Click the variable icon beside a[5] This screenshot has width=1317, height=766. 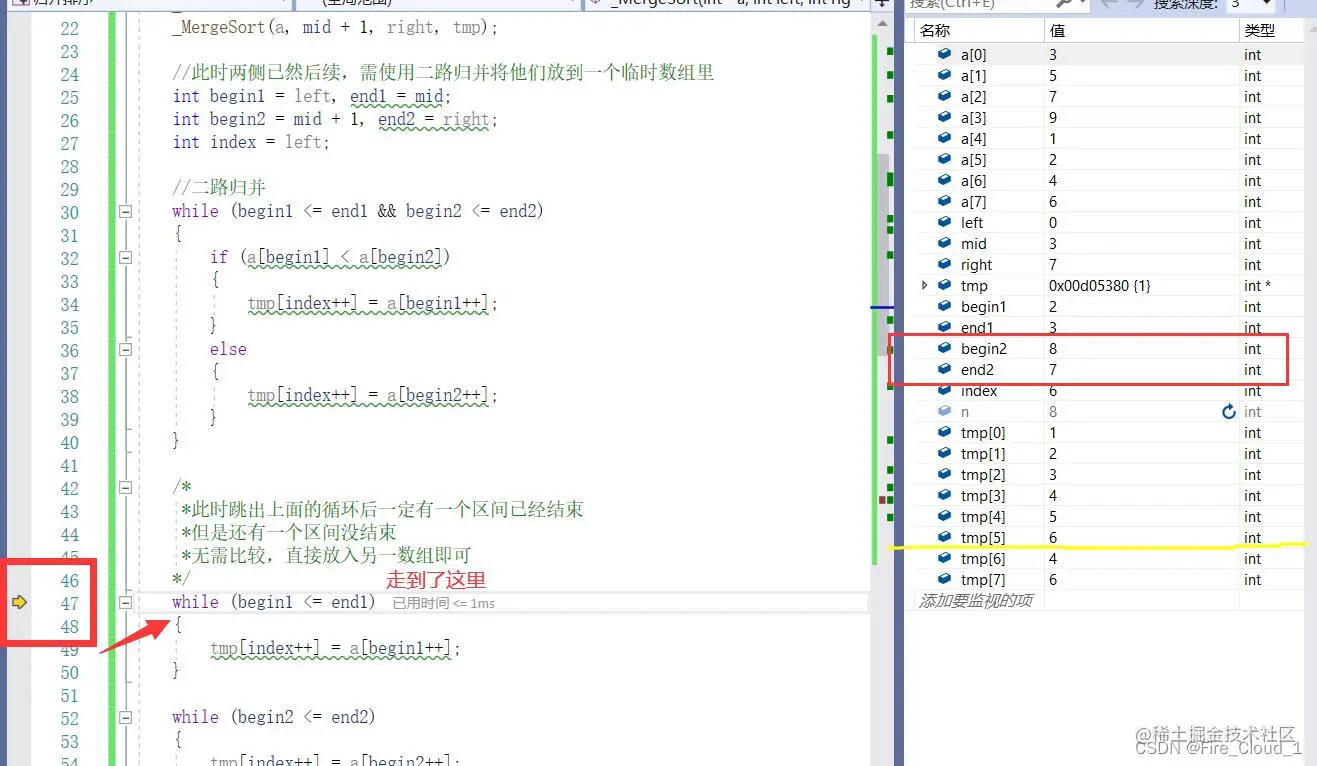point(944,159)
